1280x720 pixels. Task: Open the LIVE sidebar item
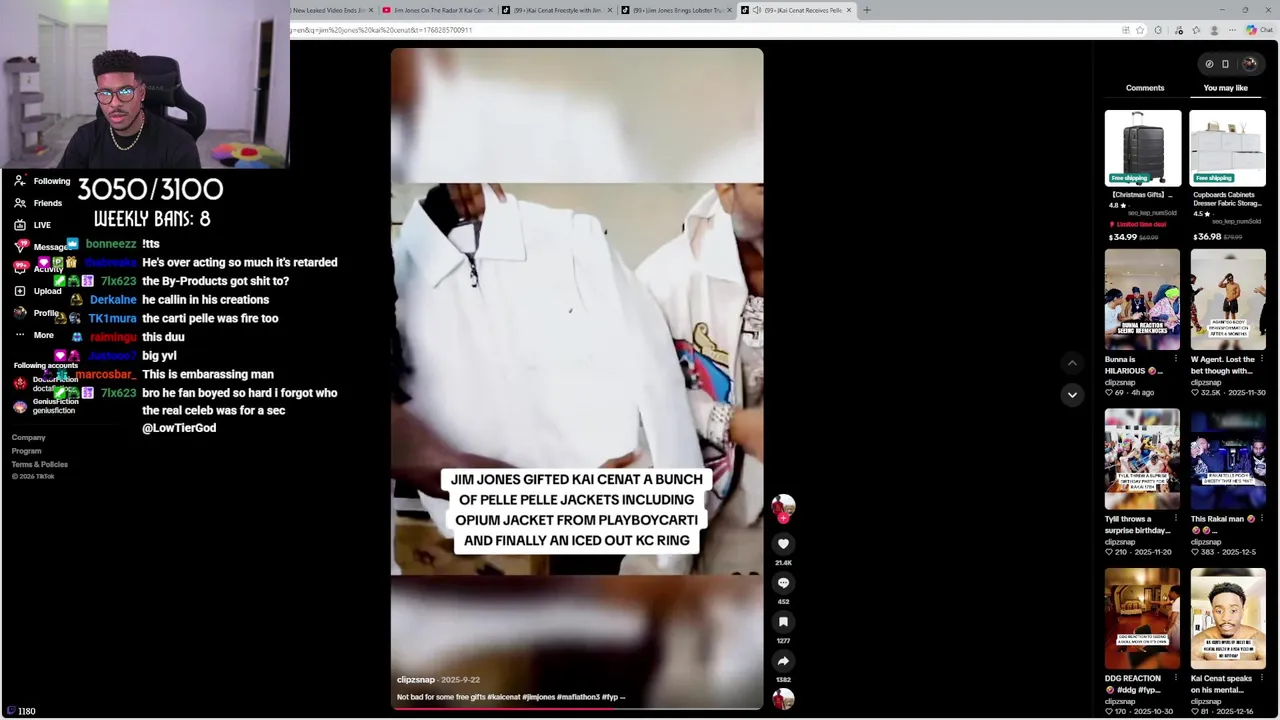[33, 225]
